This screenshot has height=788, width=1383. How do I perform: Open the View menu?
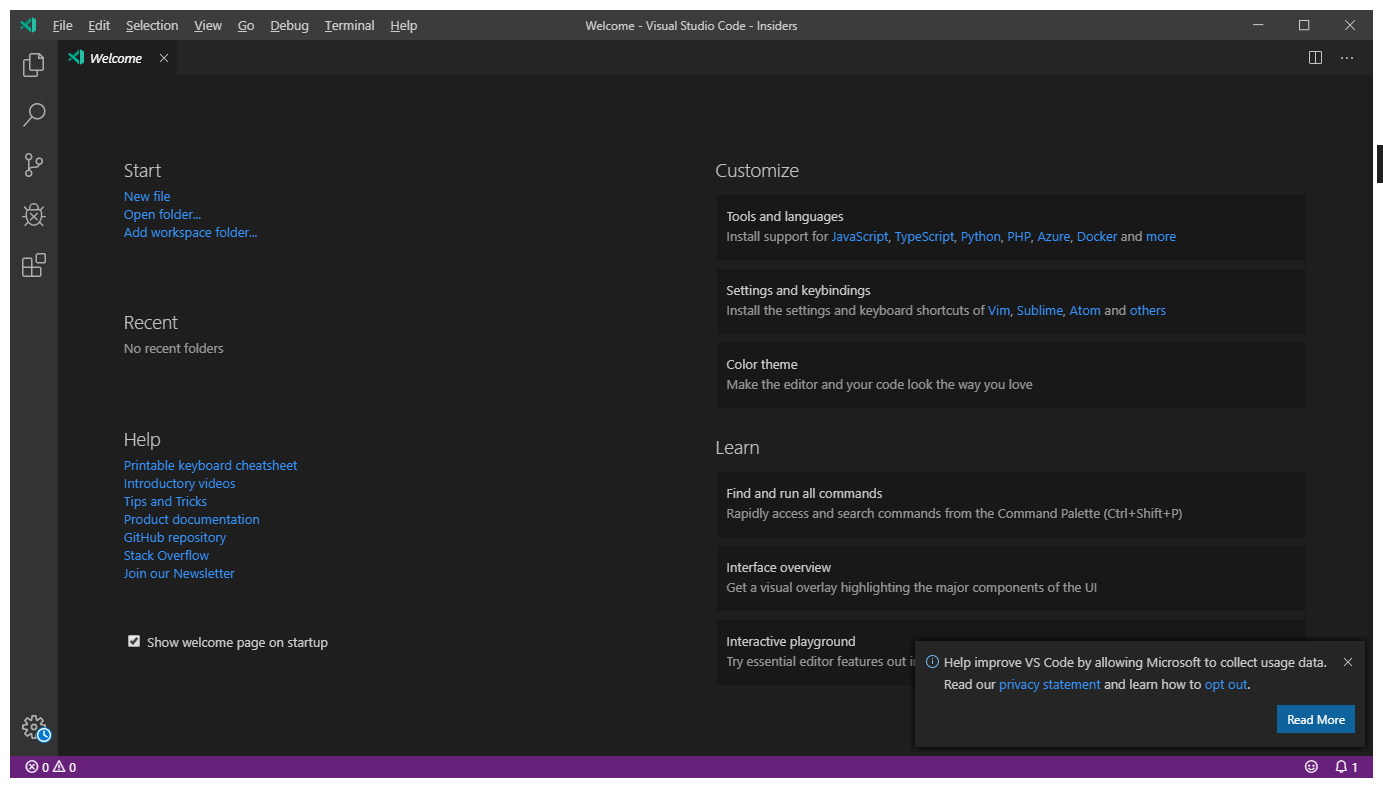[208, 25]
